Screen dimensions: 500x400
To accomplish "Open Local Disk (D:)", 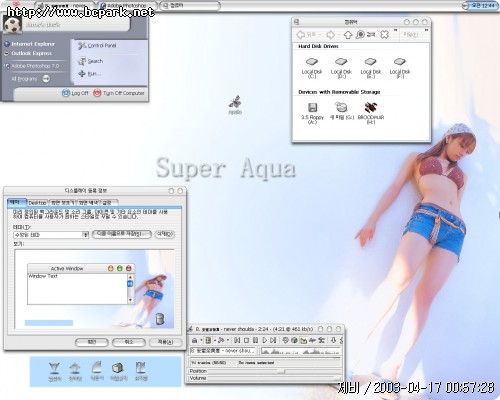I will coord(341,68).
